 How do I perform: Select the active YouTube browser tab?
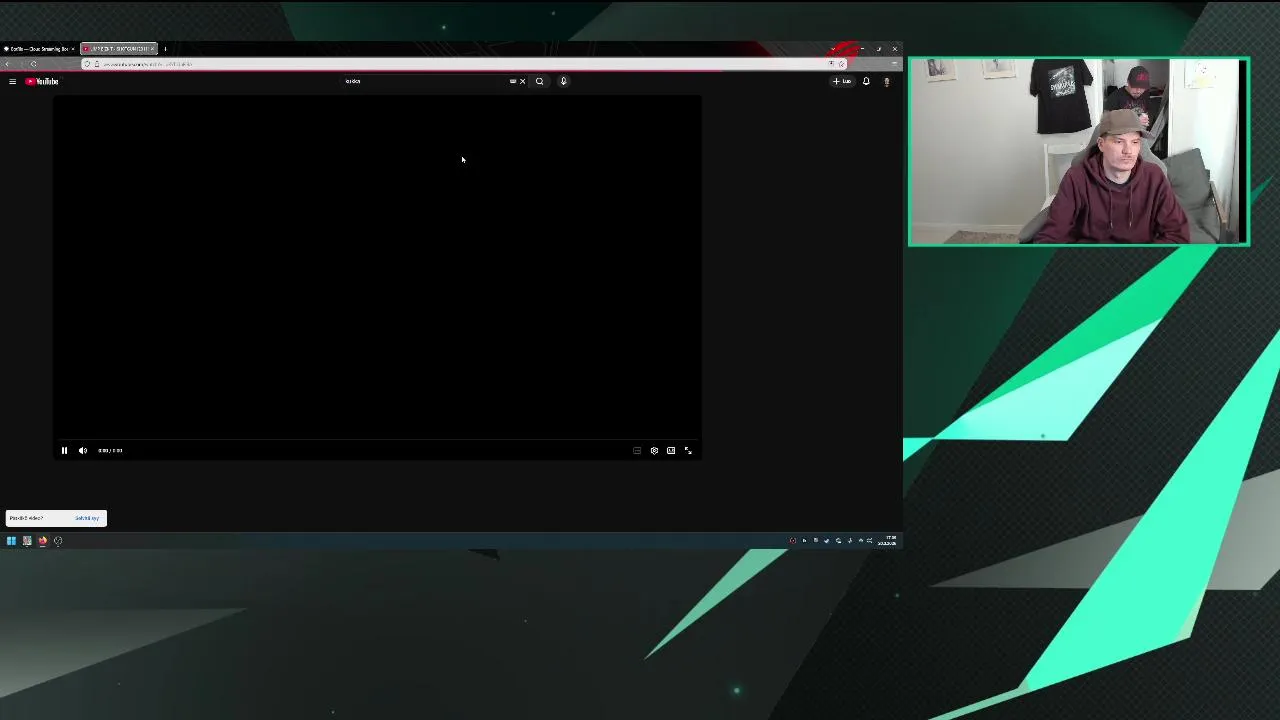click(118, 48)
